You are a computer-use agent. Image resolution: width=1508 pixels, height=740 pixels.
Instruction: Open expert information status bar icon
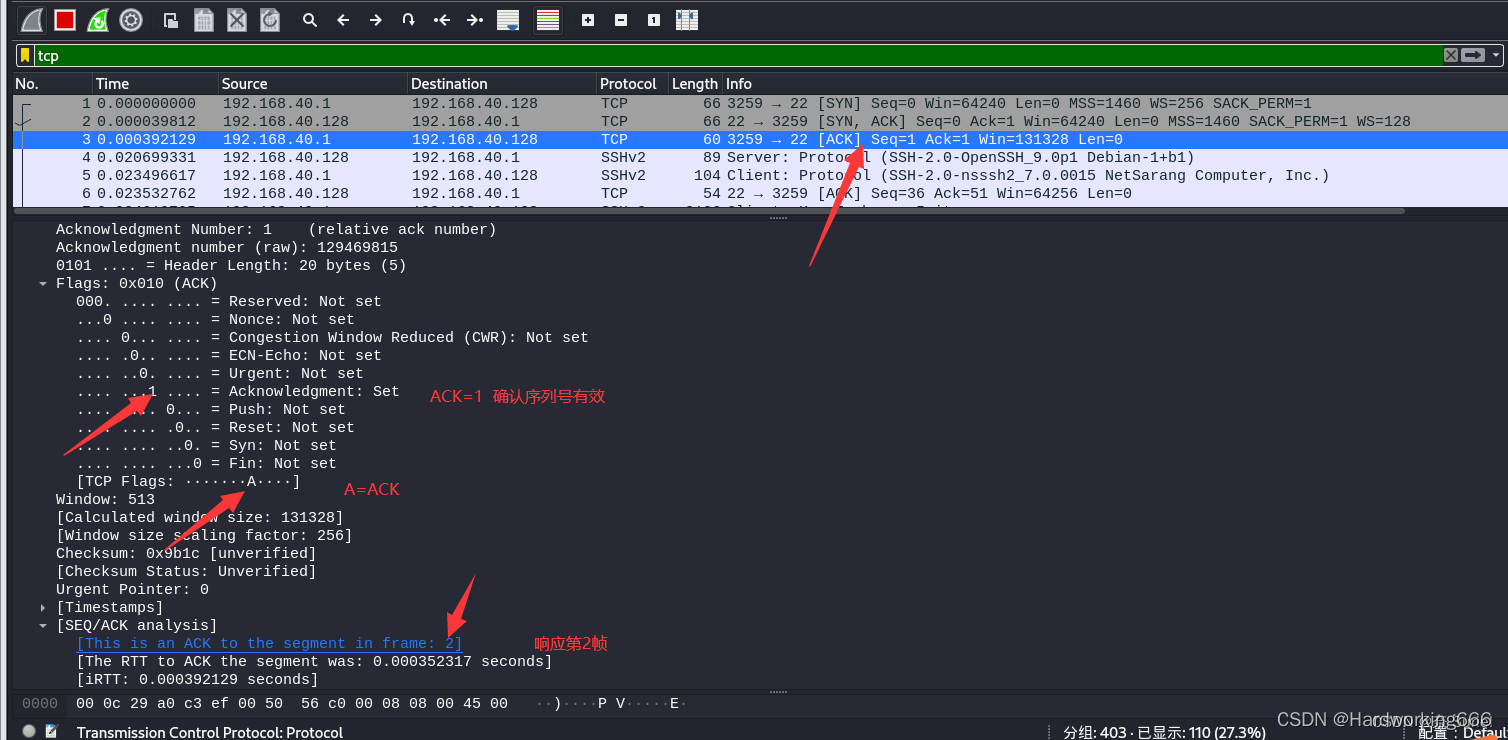[29, 731]
